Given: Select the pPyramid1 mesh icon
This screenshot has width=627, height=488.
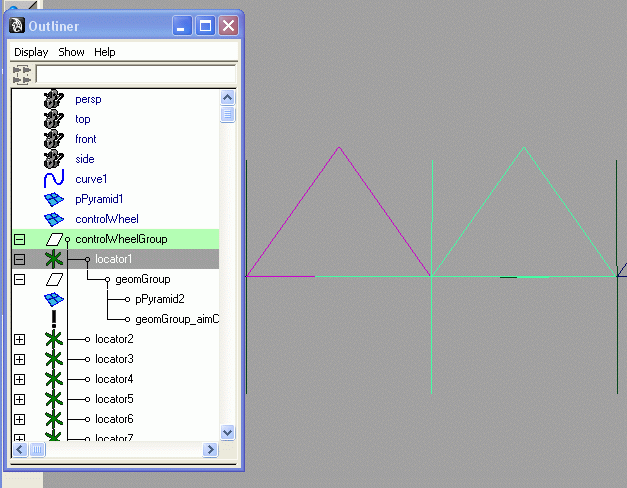Looking at the screenshot, I should pos(54,199).
